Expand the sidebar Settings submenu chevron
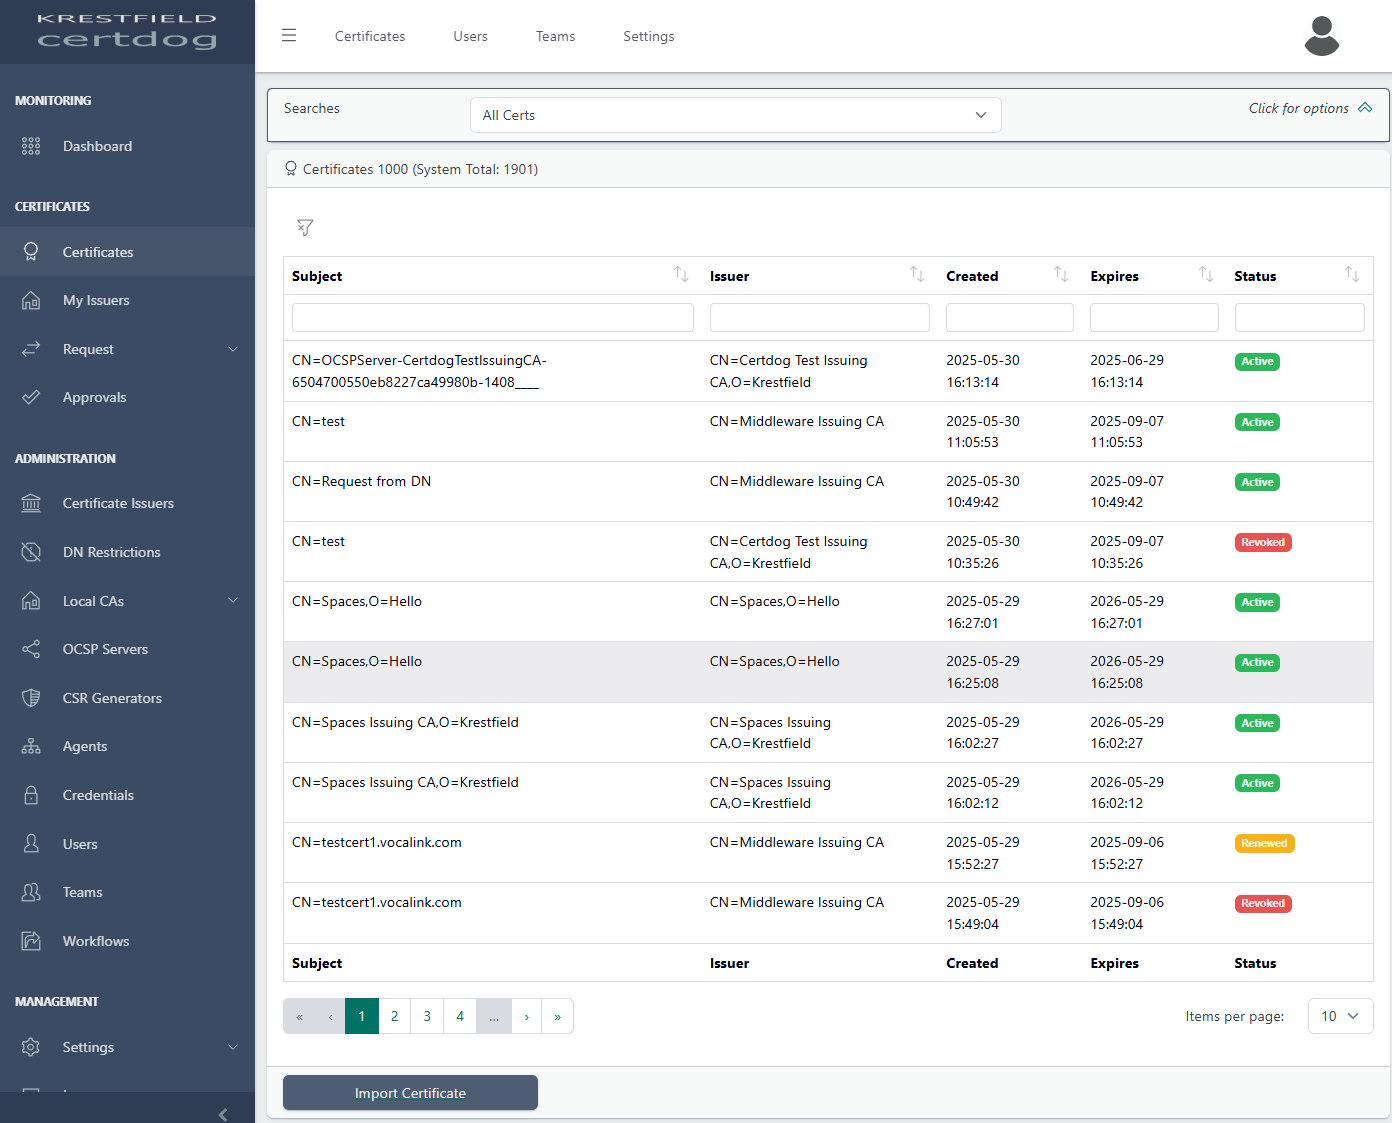 233,1047
